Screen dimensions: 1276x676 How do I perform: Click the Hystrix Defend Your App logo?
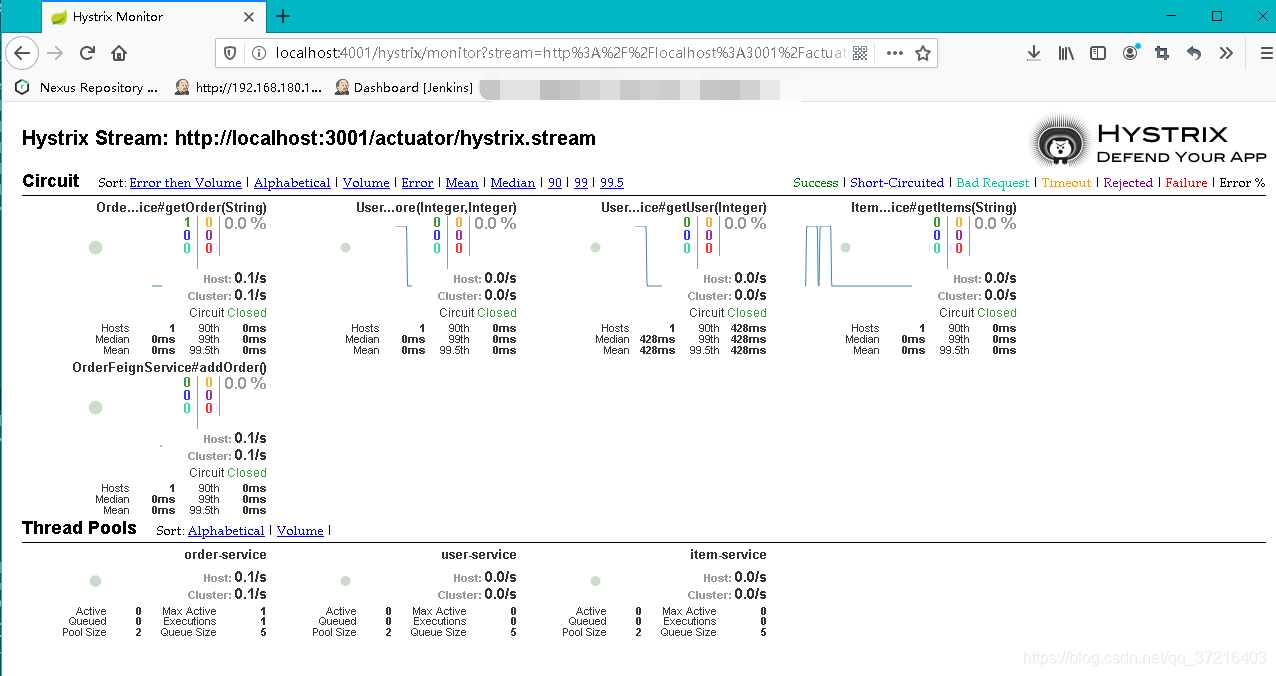[x=1149, y=143]
